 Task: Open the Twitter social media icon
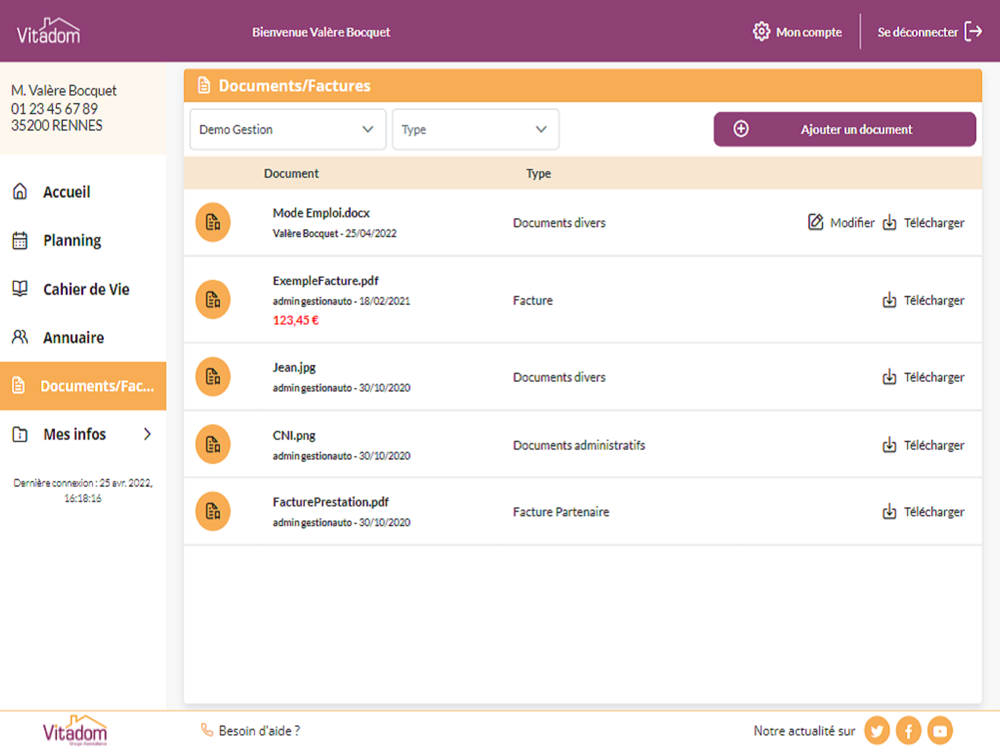(x=877, y=731)
